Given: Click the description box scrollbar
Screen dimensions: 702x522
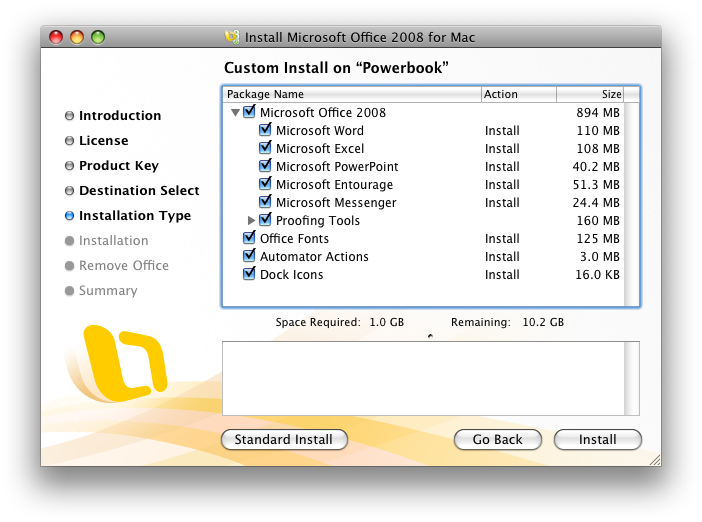Looking at the screenshot, I should click(x=632, y=379).
